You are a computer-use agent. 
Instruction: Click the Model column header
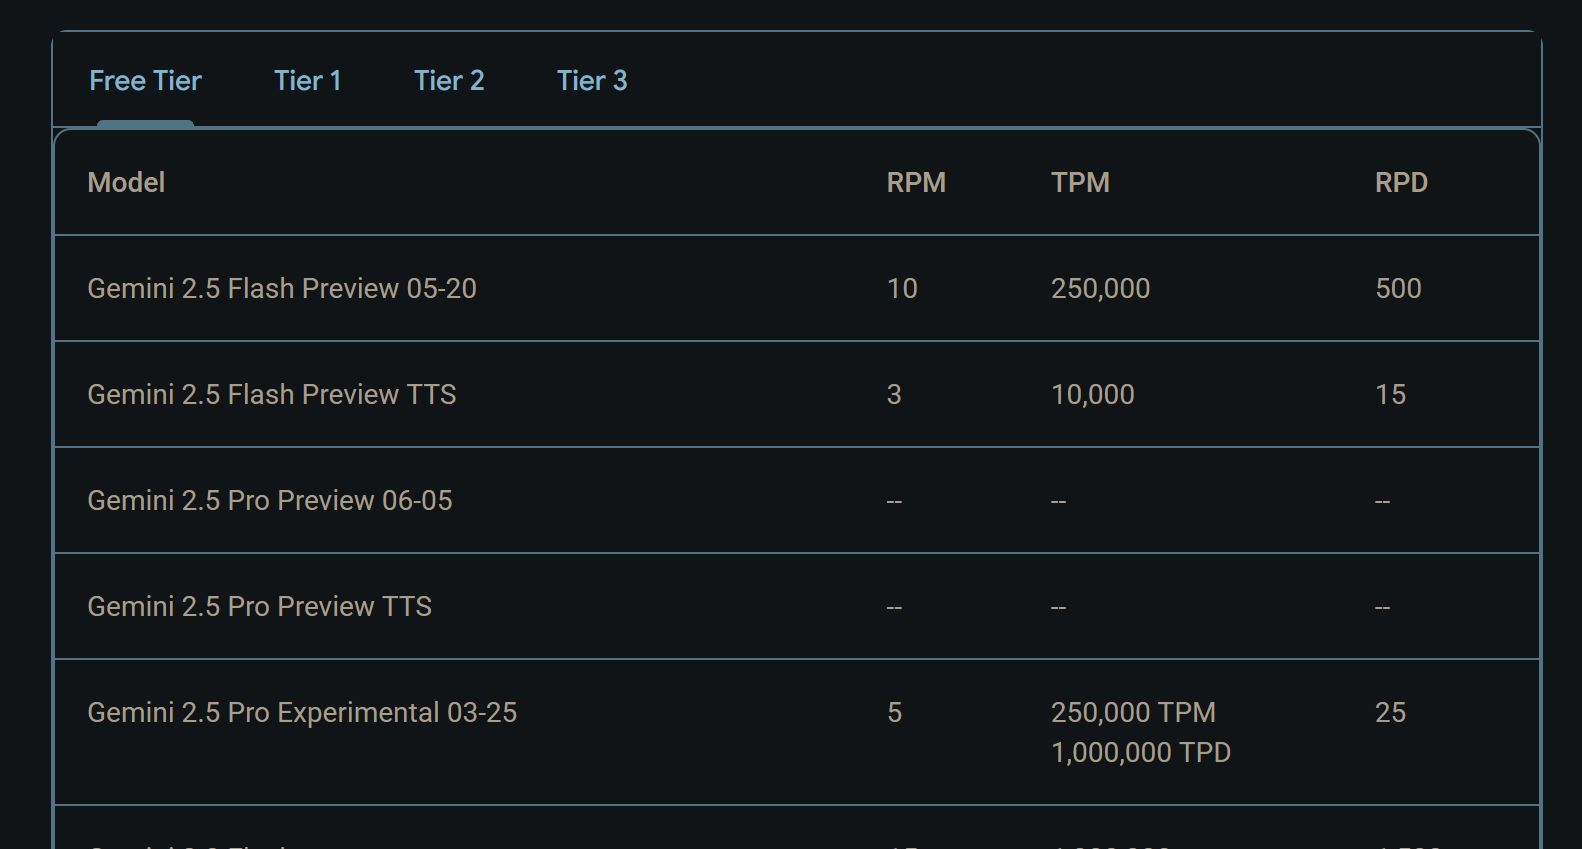click(126, 183)
